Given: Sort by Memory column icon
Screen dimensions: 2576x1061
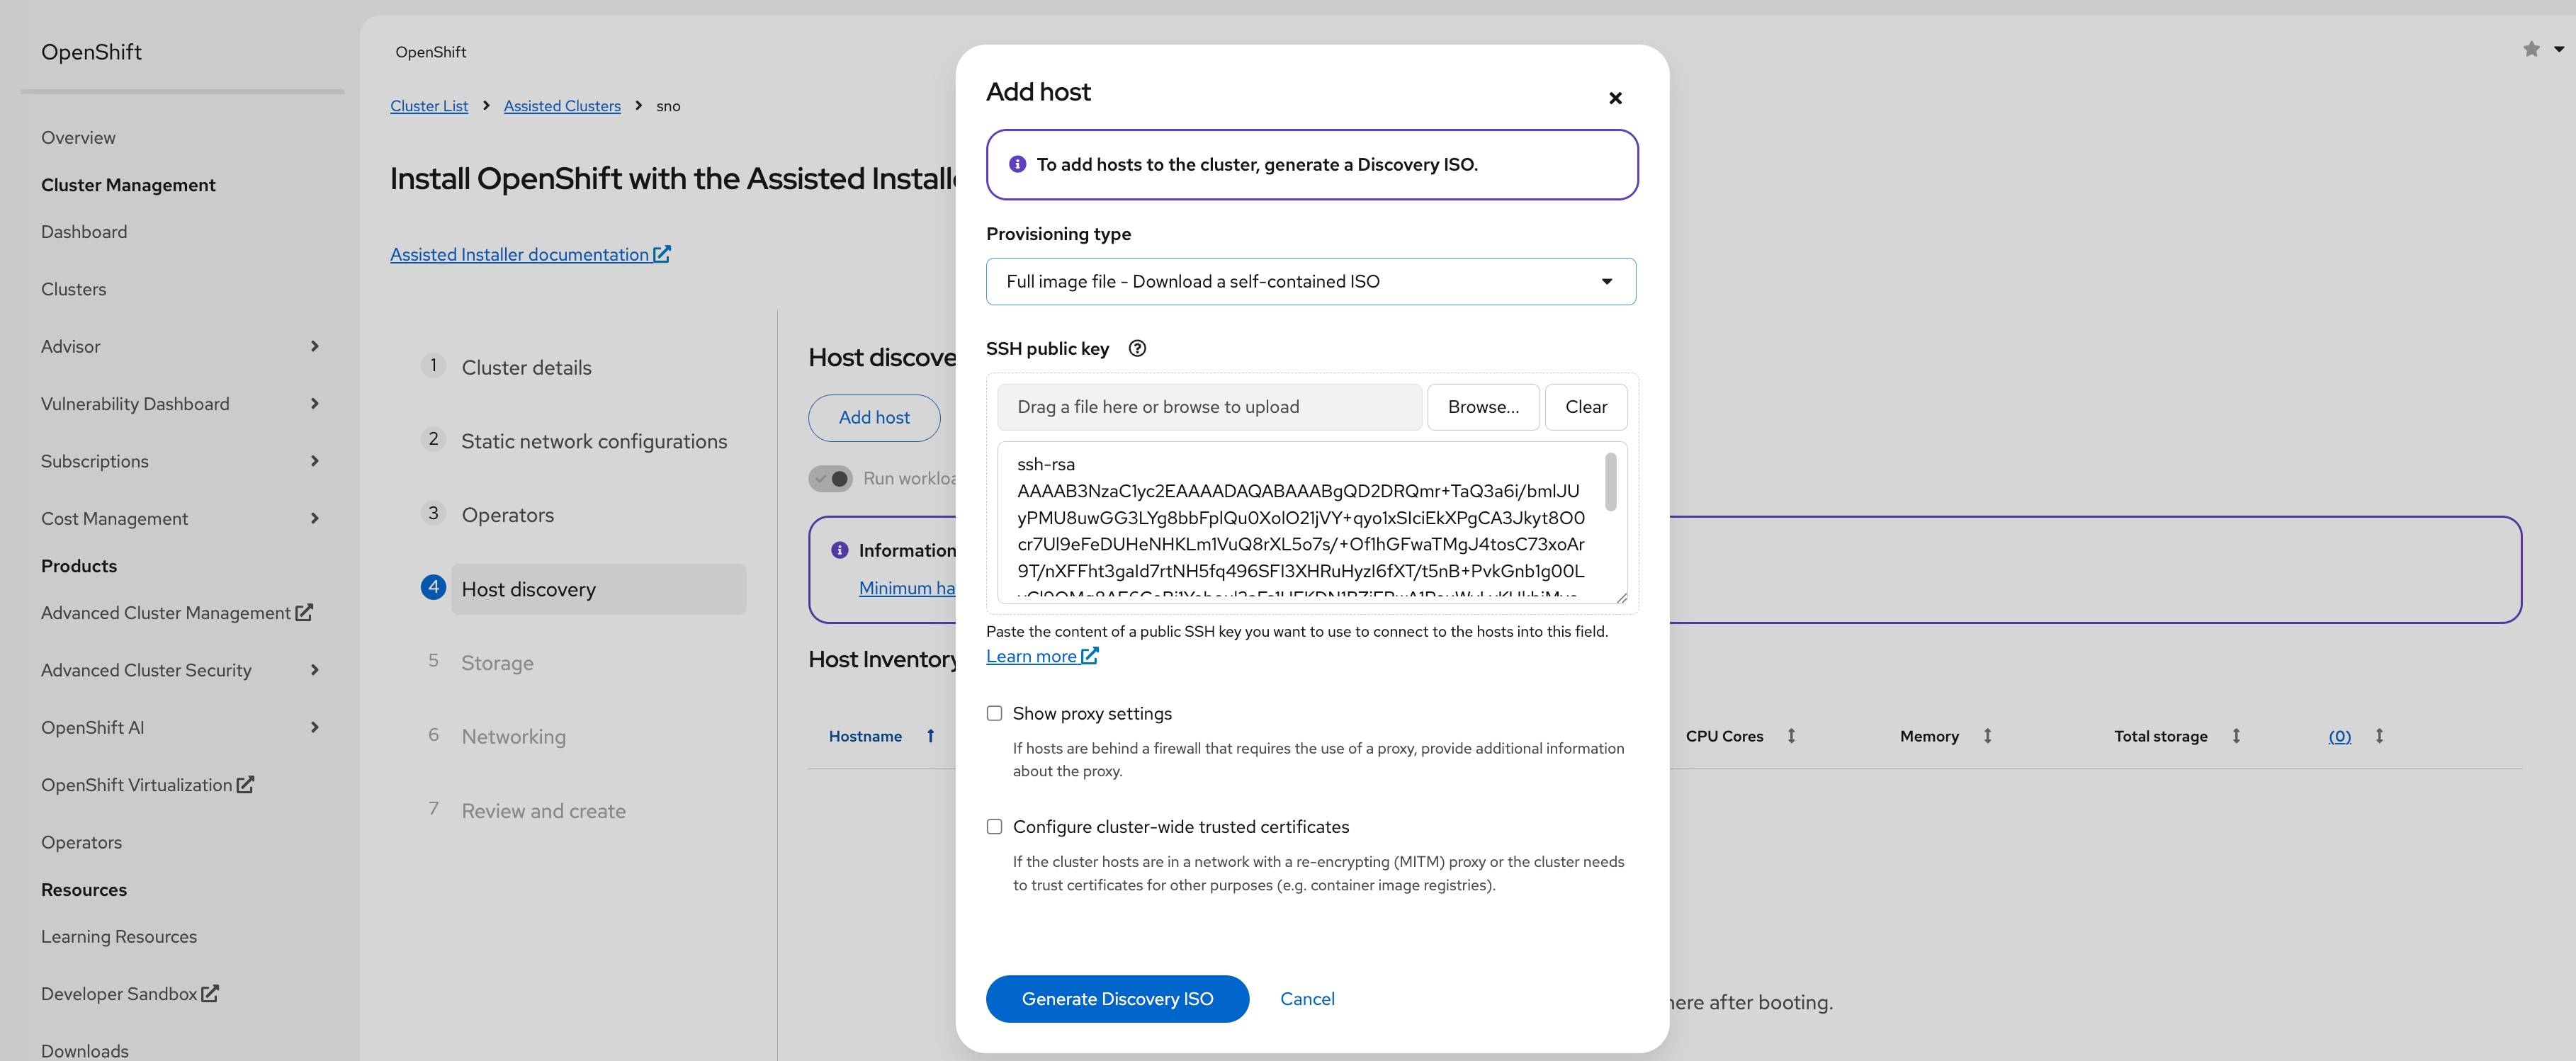Looking at the screenshot, I should coord(1987,736).
